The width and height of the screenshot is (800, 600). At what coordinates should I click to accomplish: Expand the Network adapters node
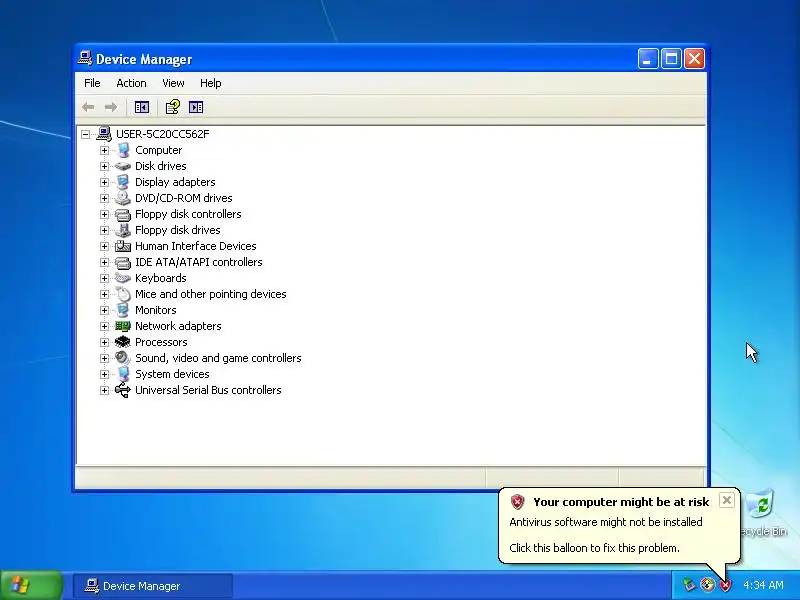point(105,326)
